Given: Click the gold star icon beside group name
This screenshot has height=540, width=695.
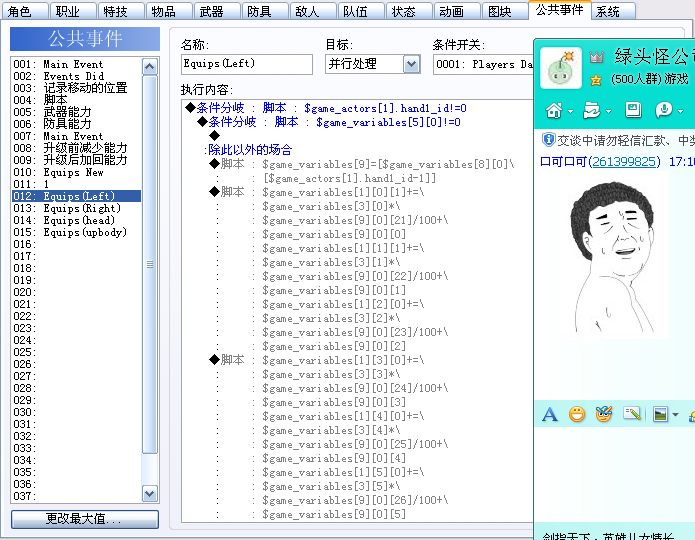Looking at the screenshot, I should (x=596, y=80).
